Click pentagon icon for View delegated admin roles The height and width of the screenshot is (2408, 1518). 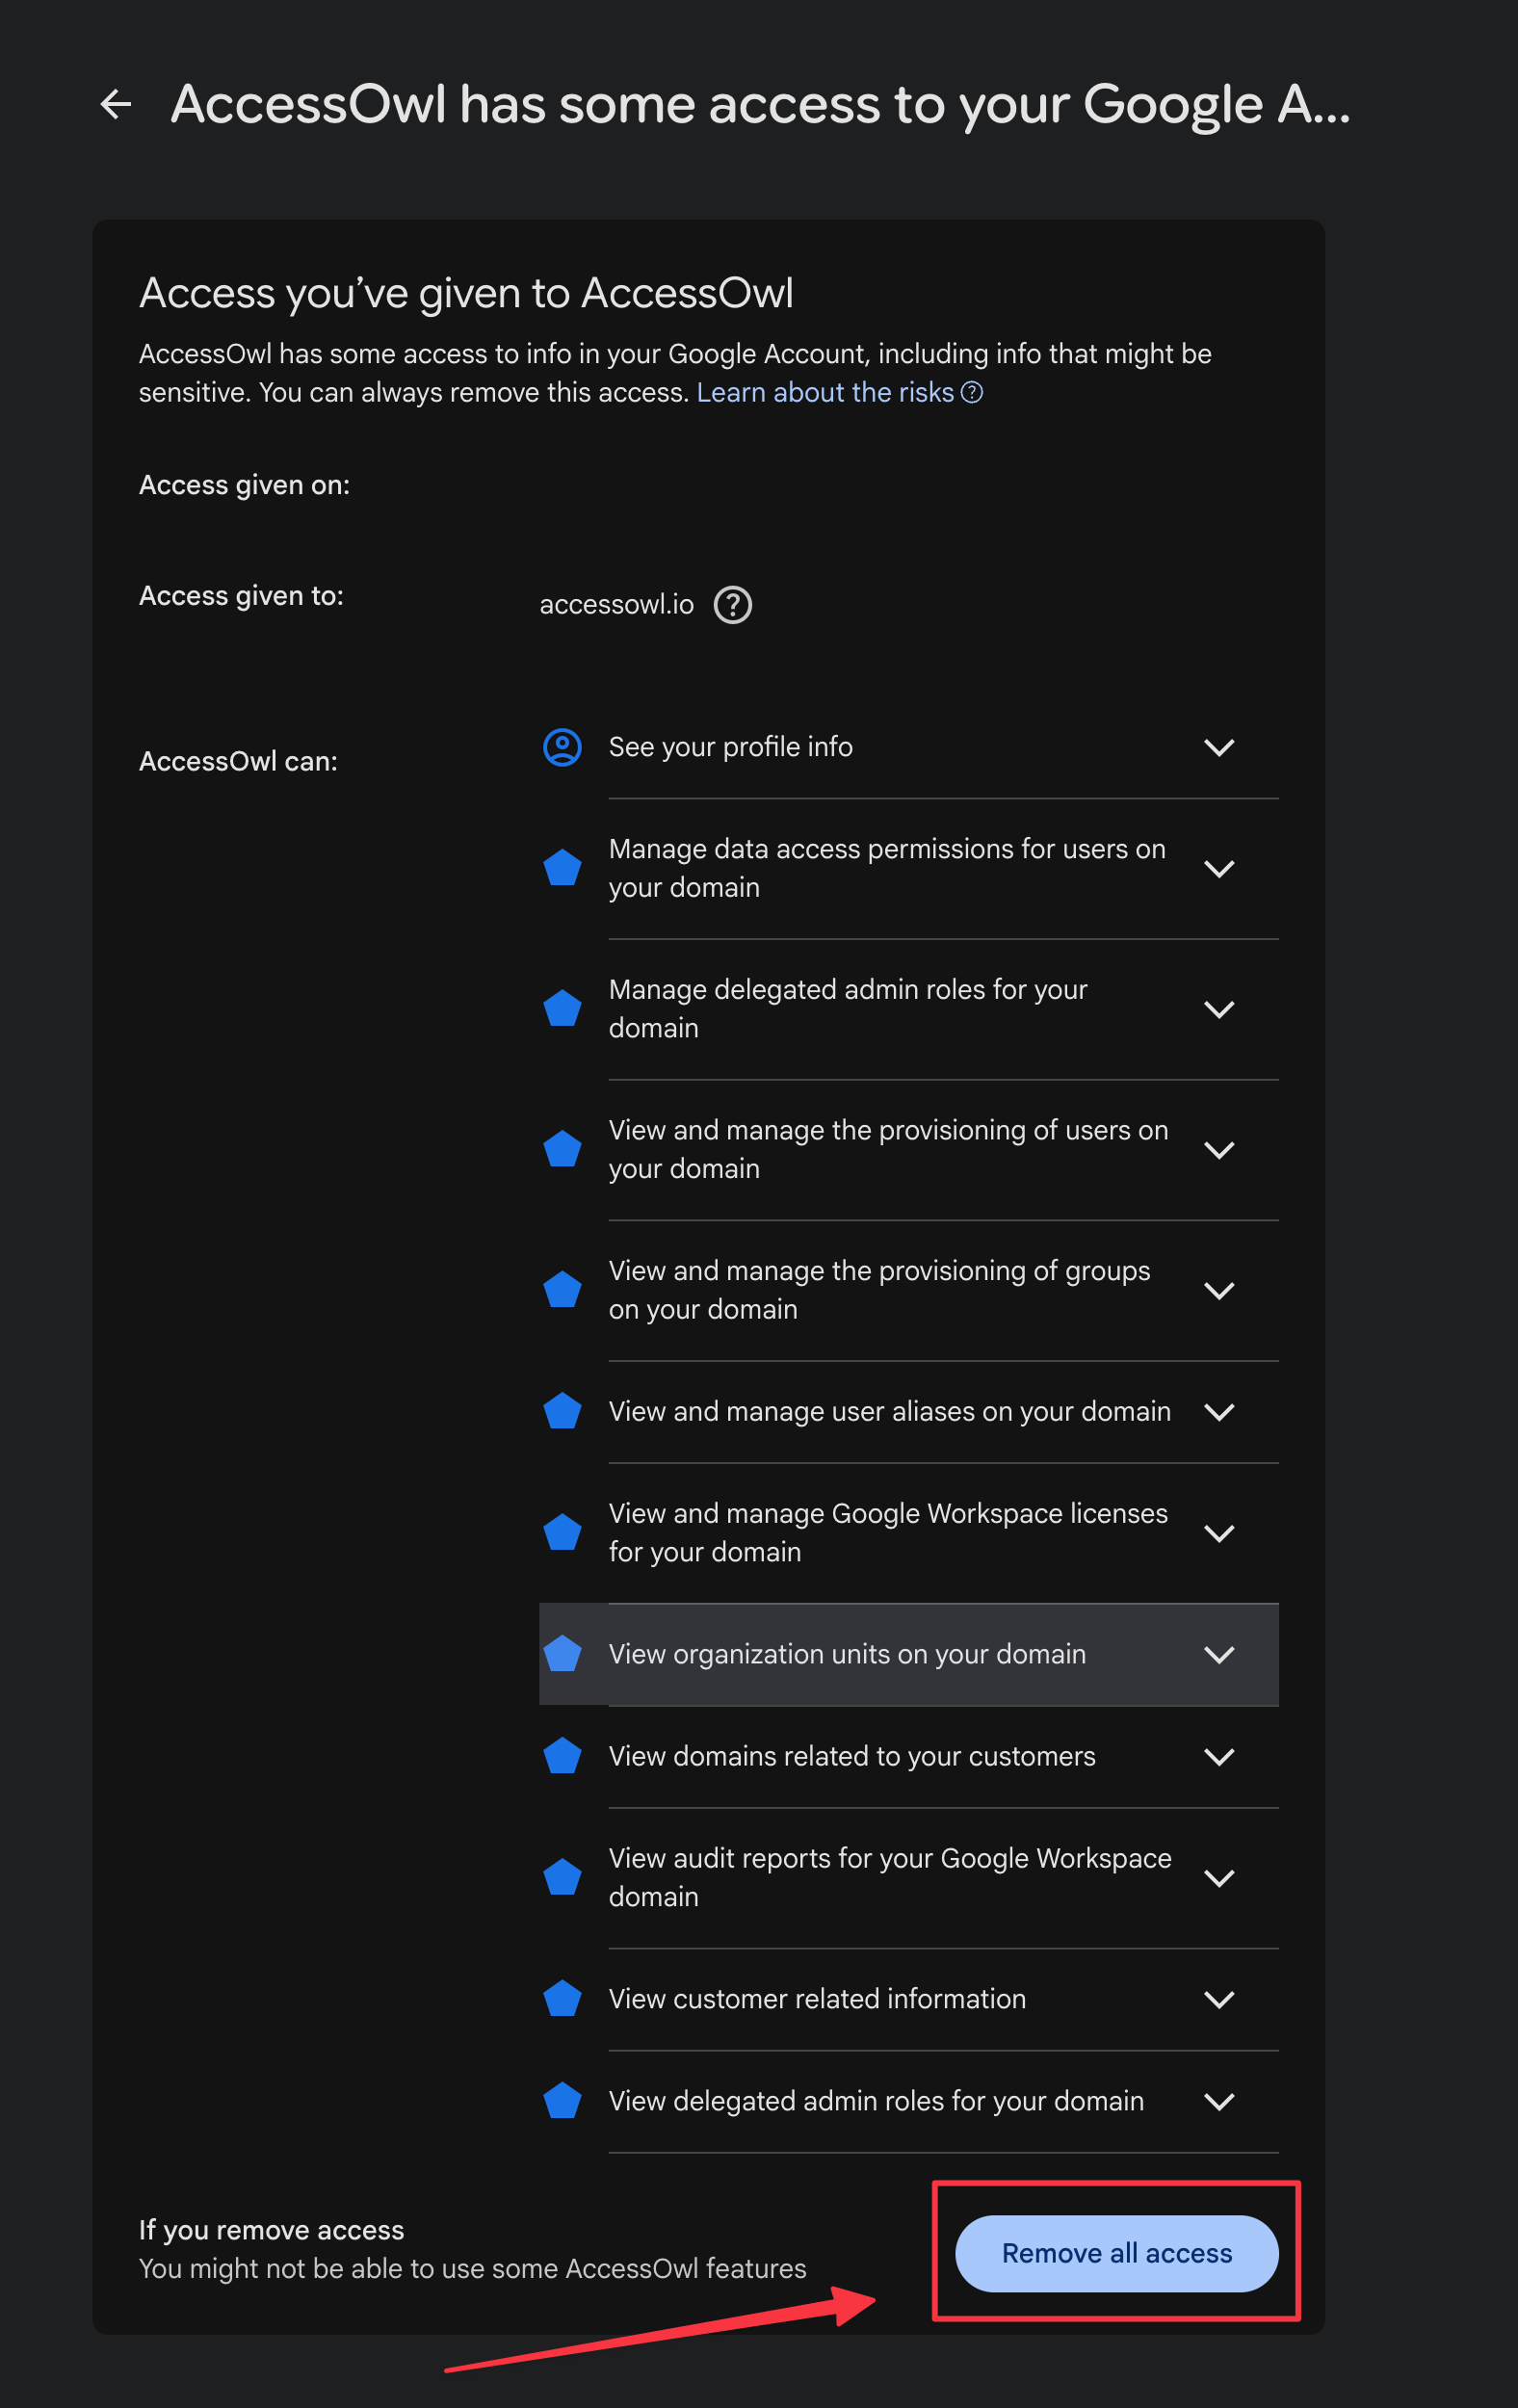click(x=562, y=2100)
